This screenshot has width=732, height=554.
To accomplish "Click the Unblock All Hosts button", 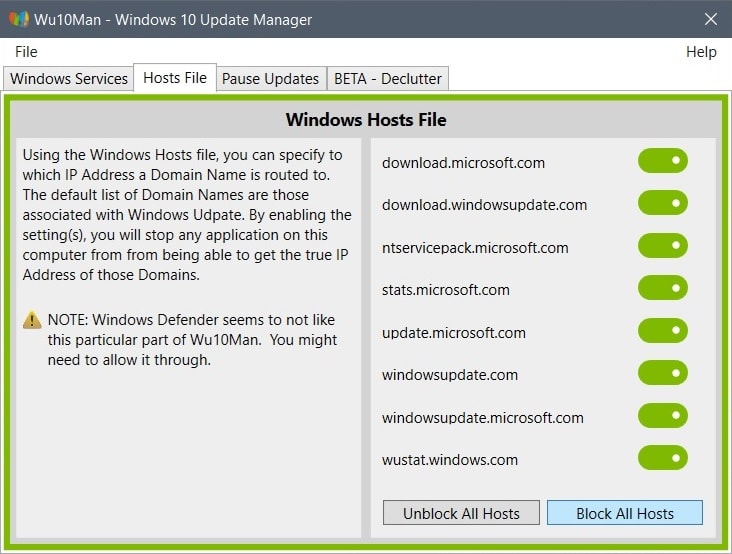I will point(461,513).
